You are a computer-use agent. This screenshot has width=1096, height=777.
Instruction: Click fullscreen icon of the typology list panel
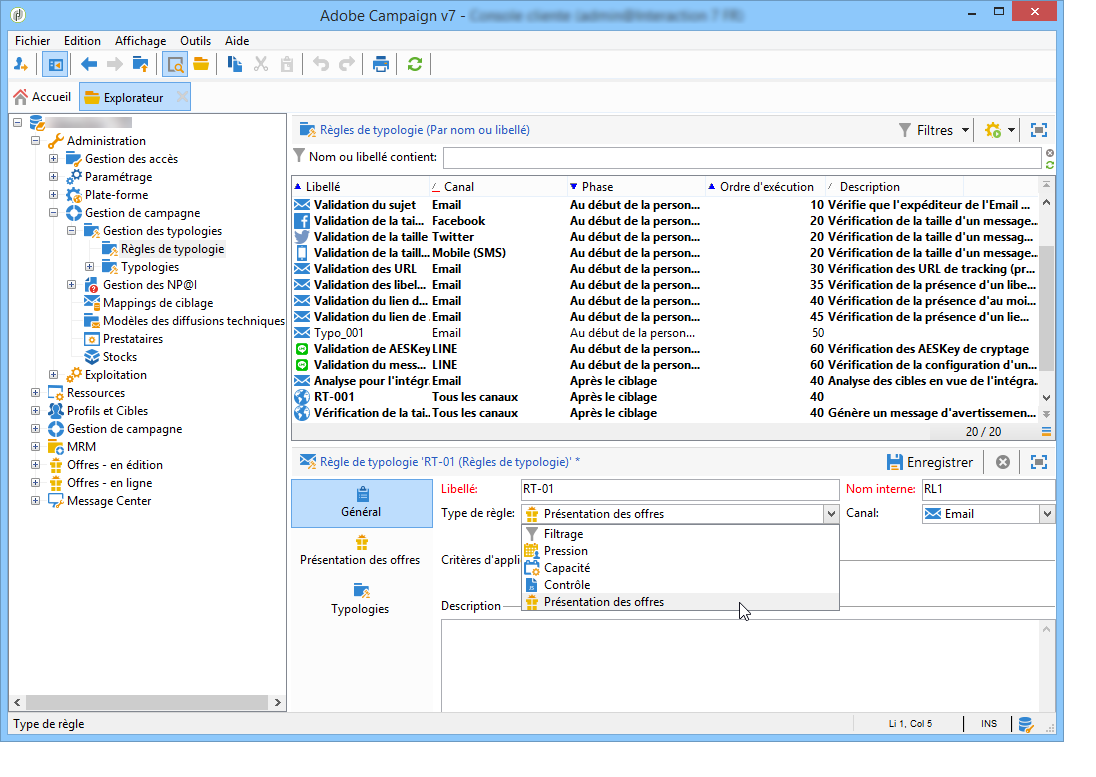pos(1039,130)
